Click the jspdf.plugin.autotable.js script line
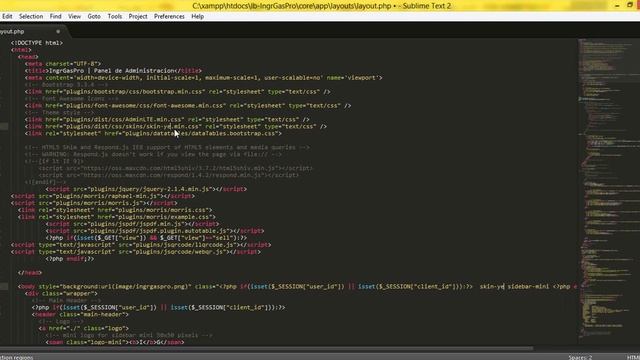Viewport: 640px width, 360px height. [155, 231]
